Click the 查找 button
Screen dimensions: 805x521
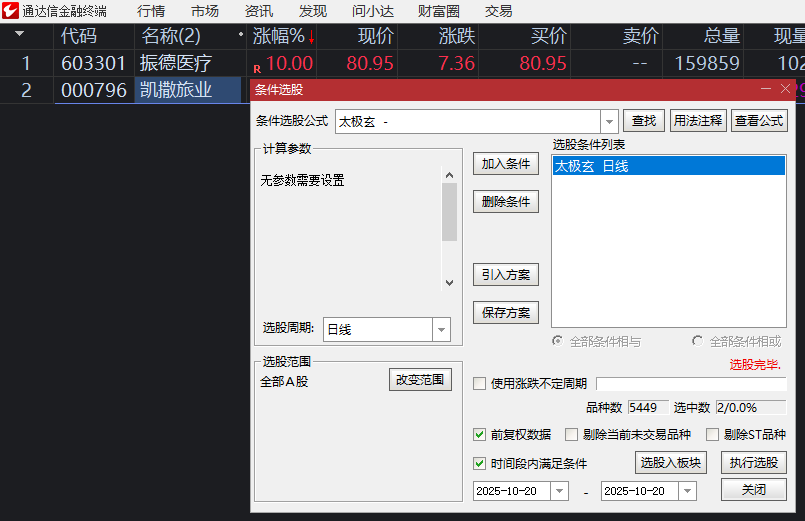(x=644, y=121)
